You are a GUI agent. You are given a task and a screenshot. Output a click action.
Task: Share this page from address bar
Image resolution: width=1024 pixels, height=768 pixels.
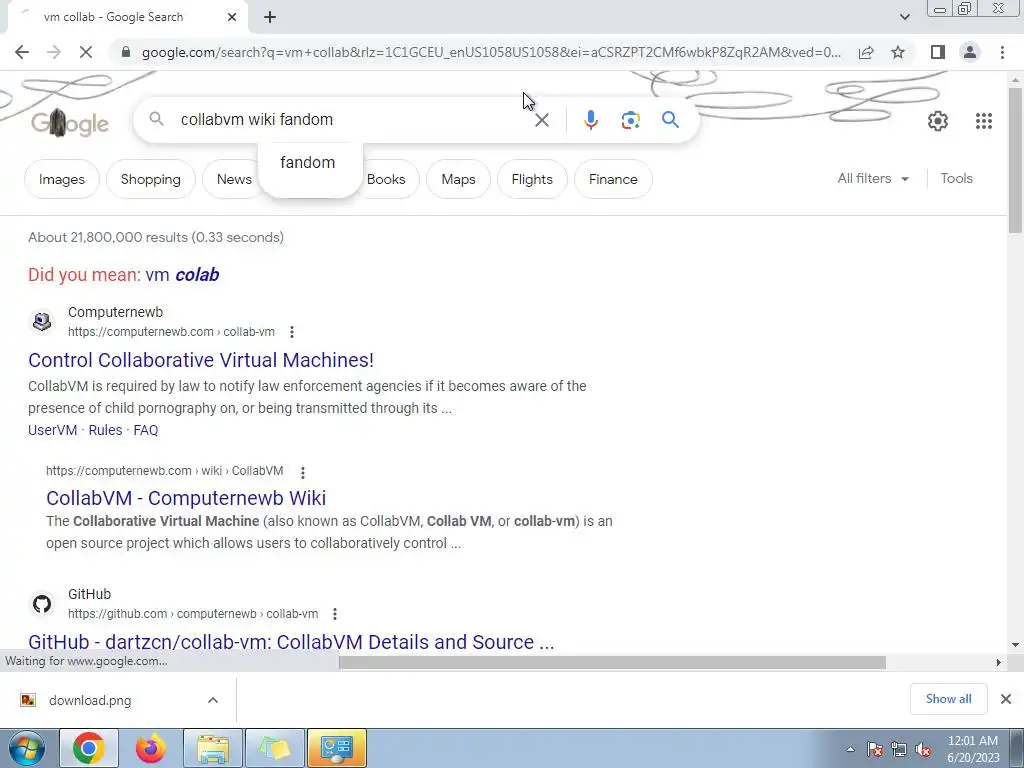pyautogui.click(x=866, y=52)
